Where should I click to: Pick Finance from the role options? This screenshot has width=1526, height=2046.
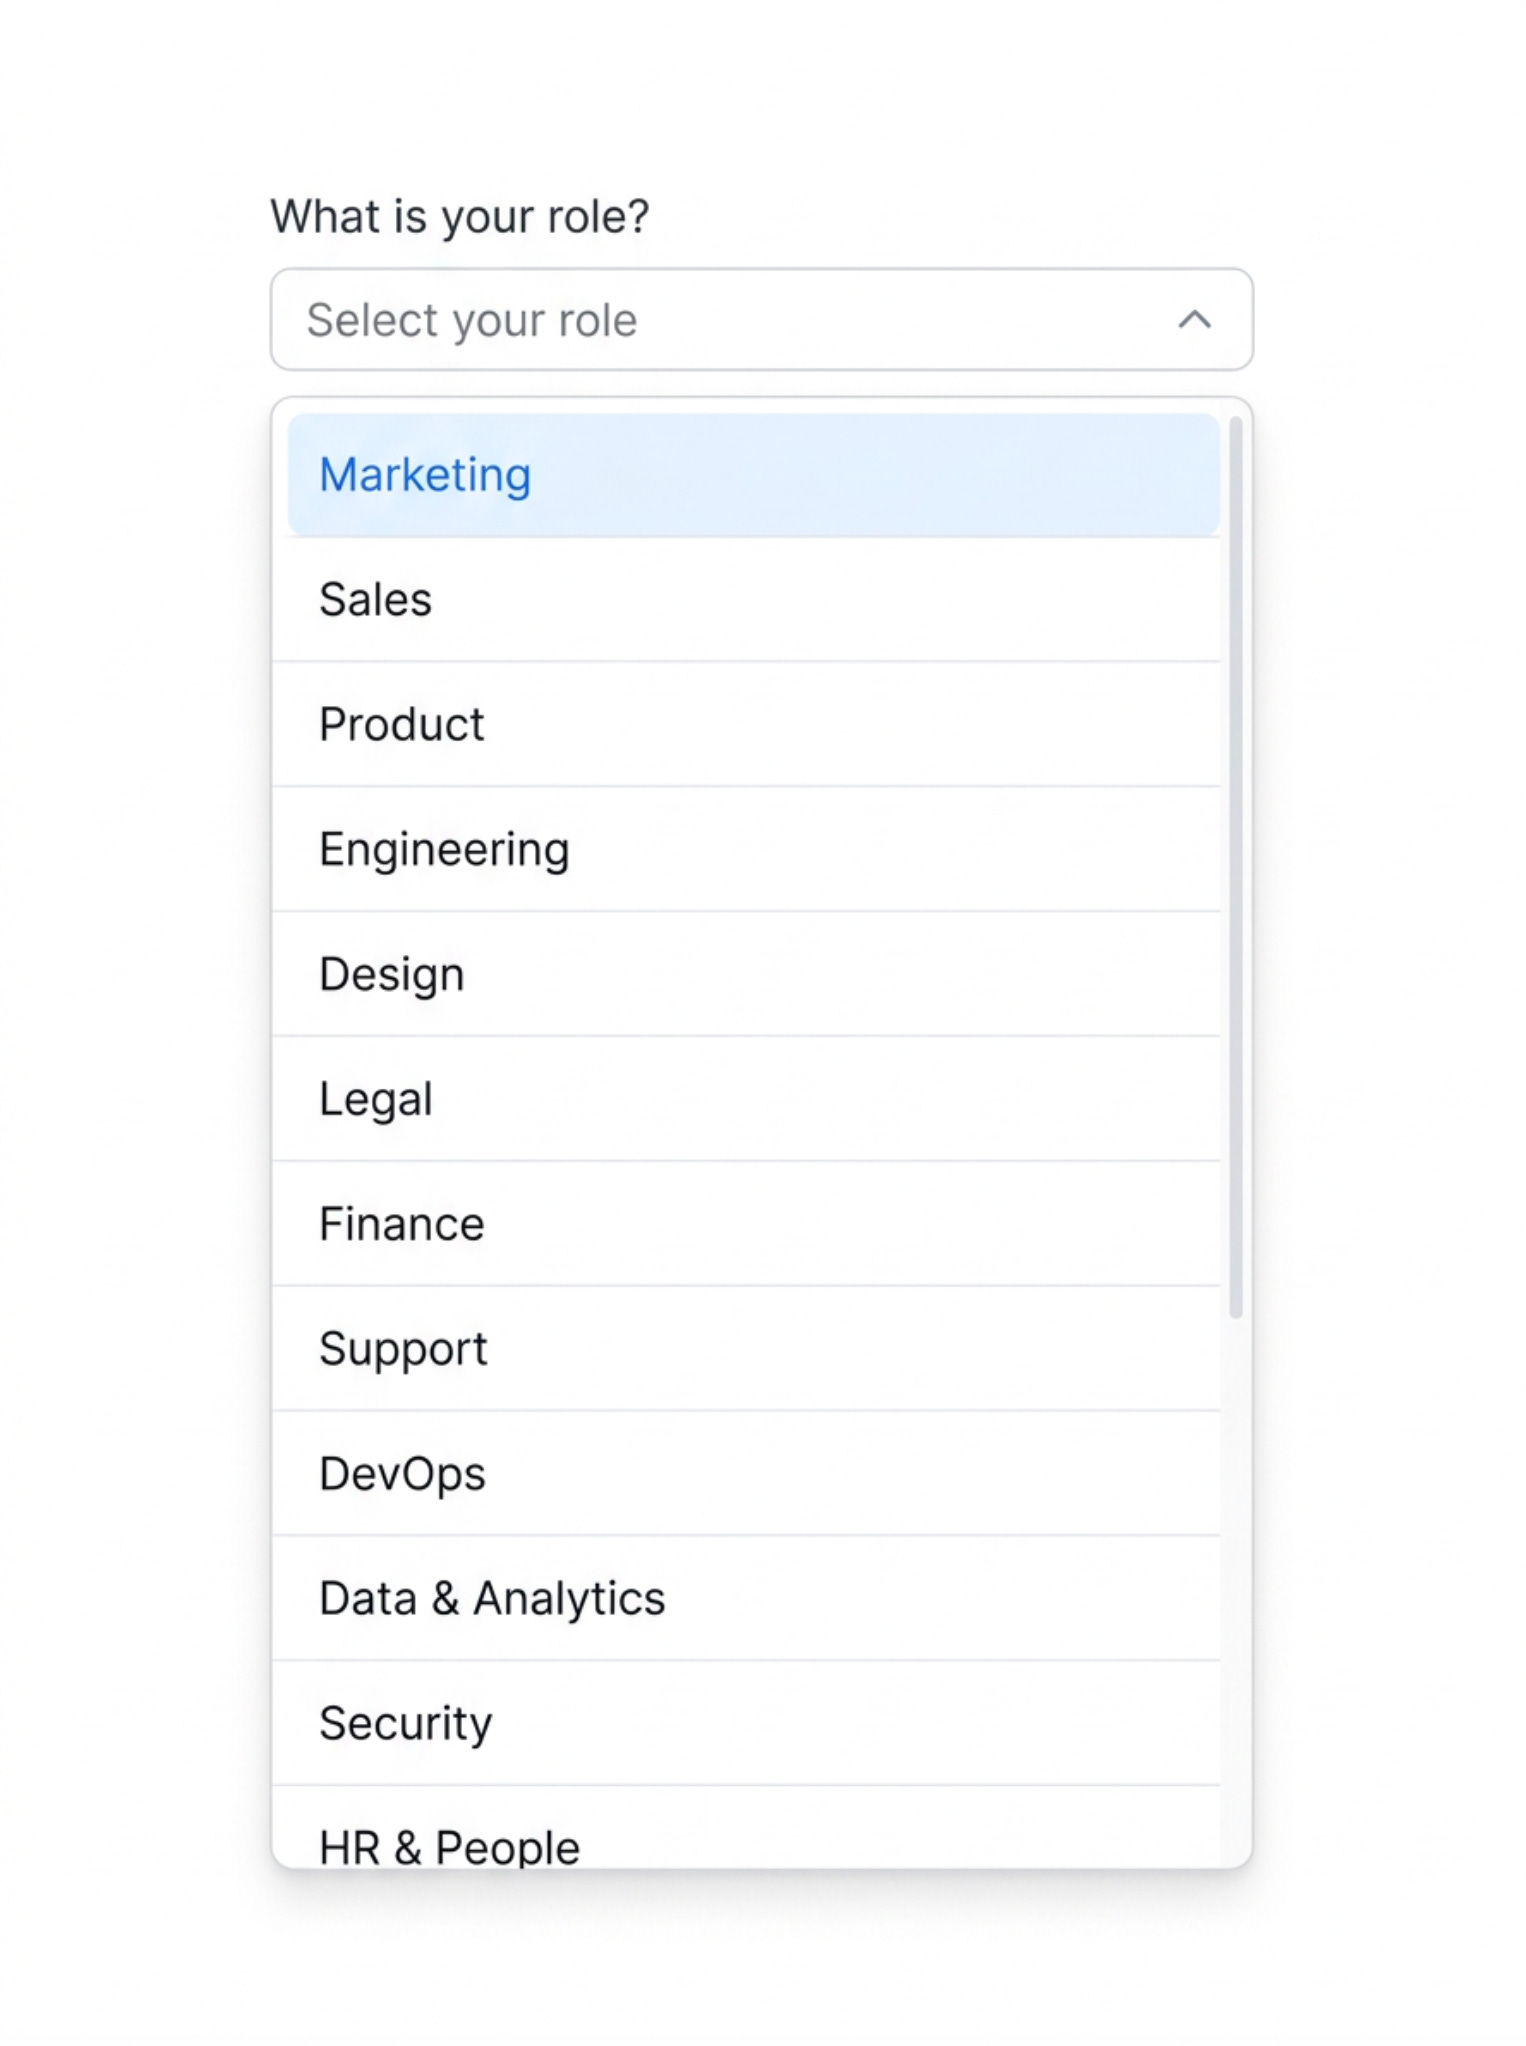click(x=746, y=1224)
